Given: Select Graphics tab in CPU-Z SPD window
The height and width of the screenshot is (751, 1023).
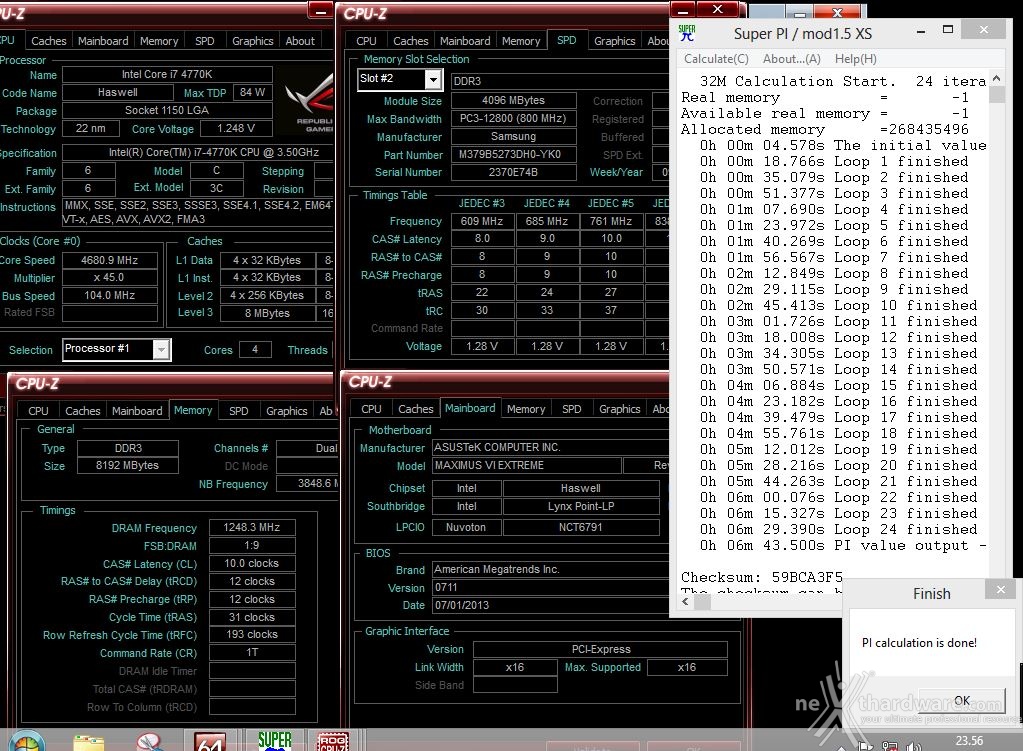Looking at the screenshot, I should [x=614, y=40].
